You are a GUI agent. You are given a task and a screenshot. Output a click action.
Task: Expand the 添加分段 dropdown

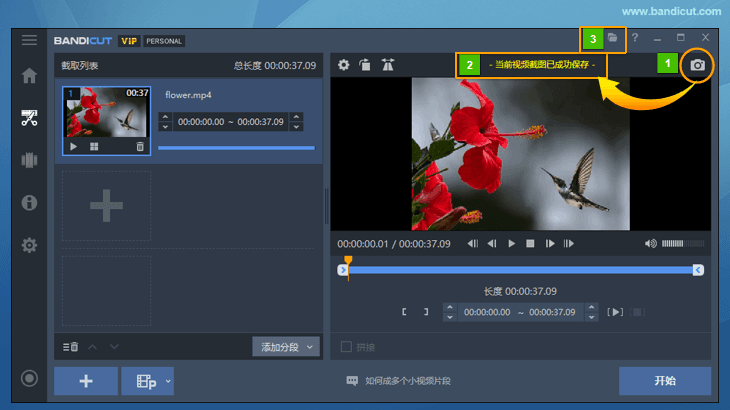[x=309, y=347]
